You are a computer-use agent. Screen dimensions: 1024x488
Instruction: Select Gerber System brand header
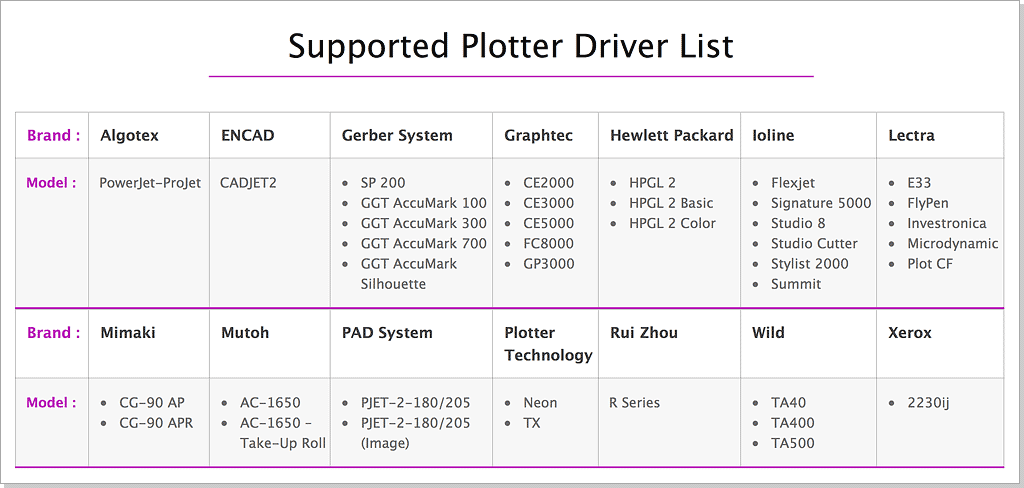pos(397,136)
